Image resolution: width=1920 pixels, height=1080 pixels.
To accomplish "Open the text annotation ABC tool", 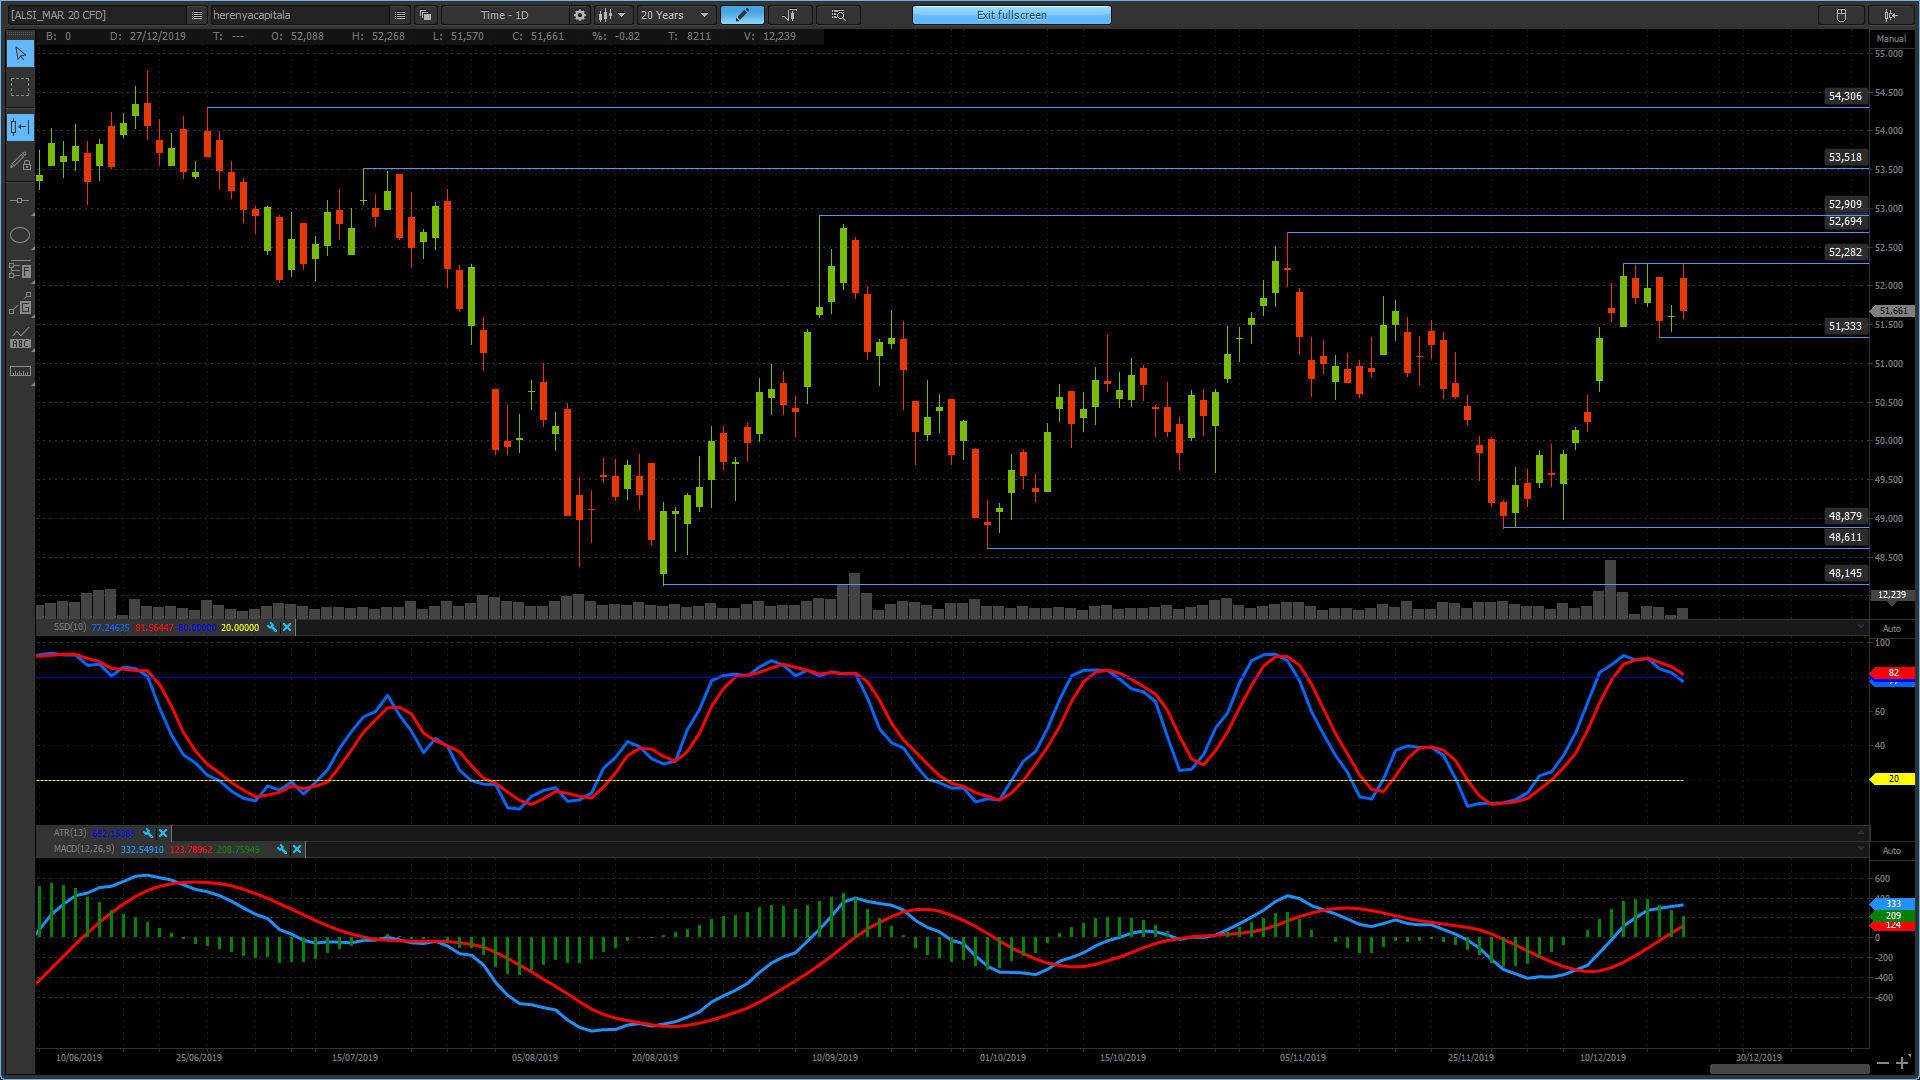I will (20, 337).
